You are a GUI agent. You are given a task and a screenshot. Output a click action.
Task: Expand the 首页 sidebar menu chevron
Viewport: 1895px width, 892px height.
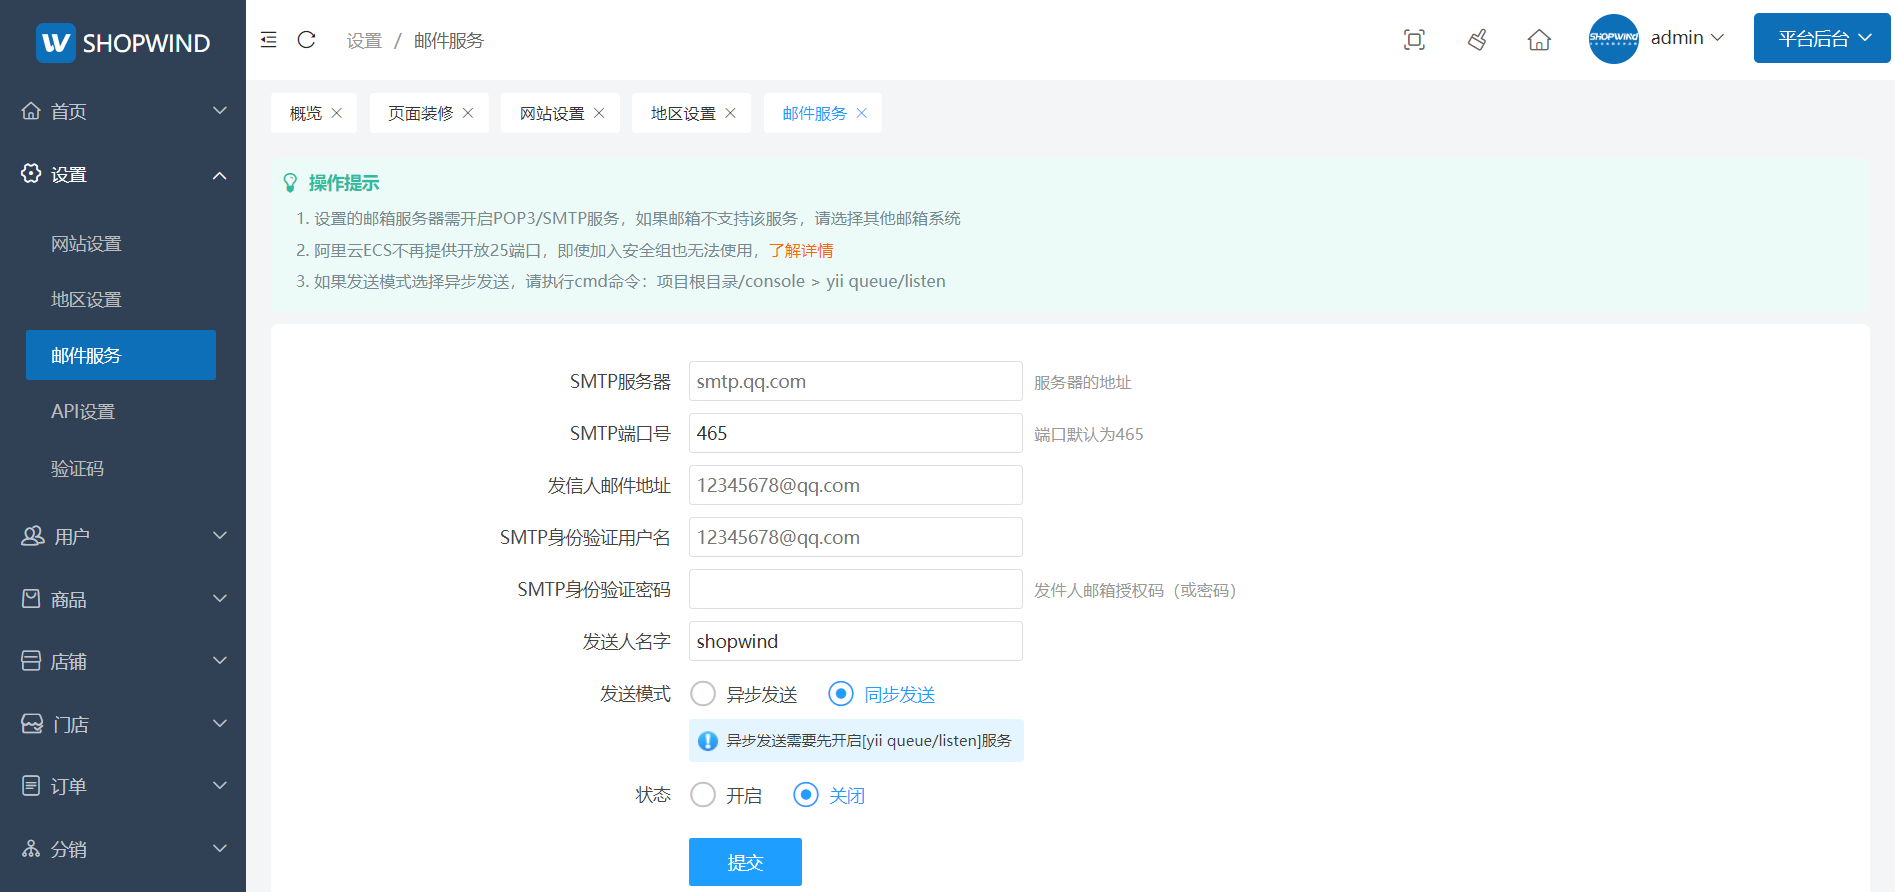(x=220, y=111)
